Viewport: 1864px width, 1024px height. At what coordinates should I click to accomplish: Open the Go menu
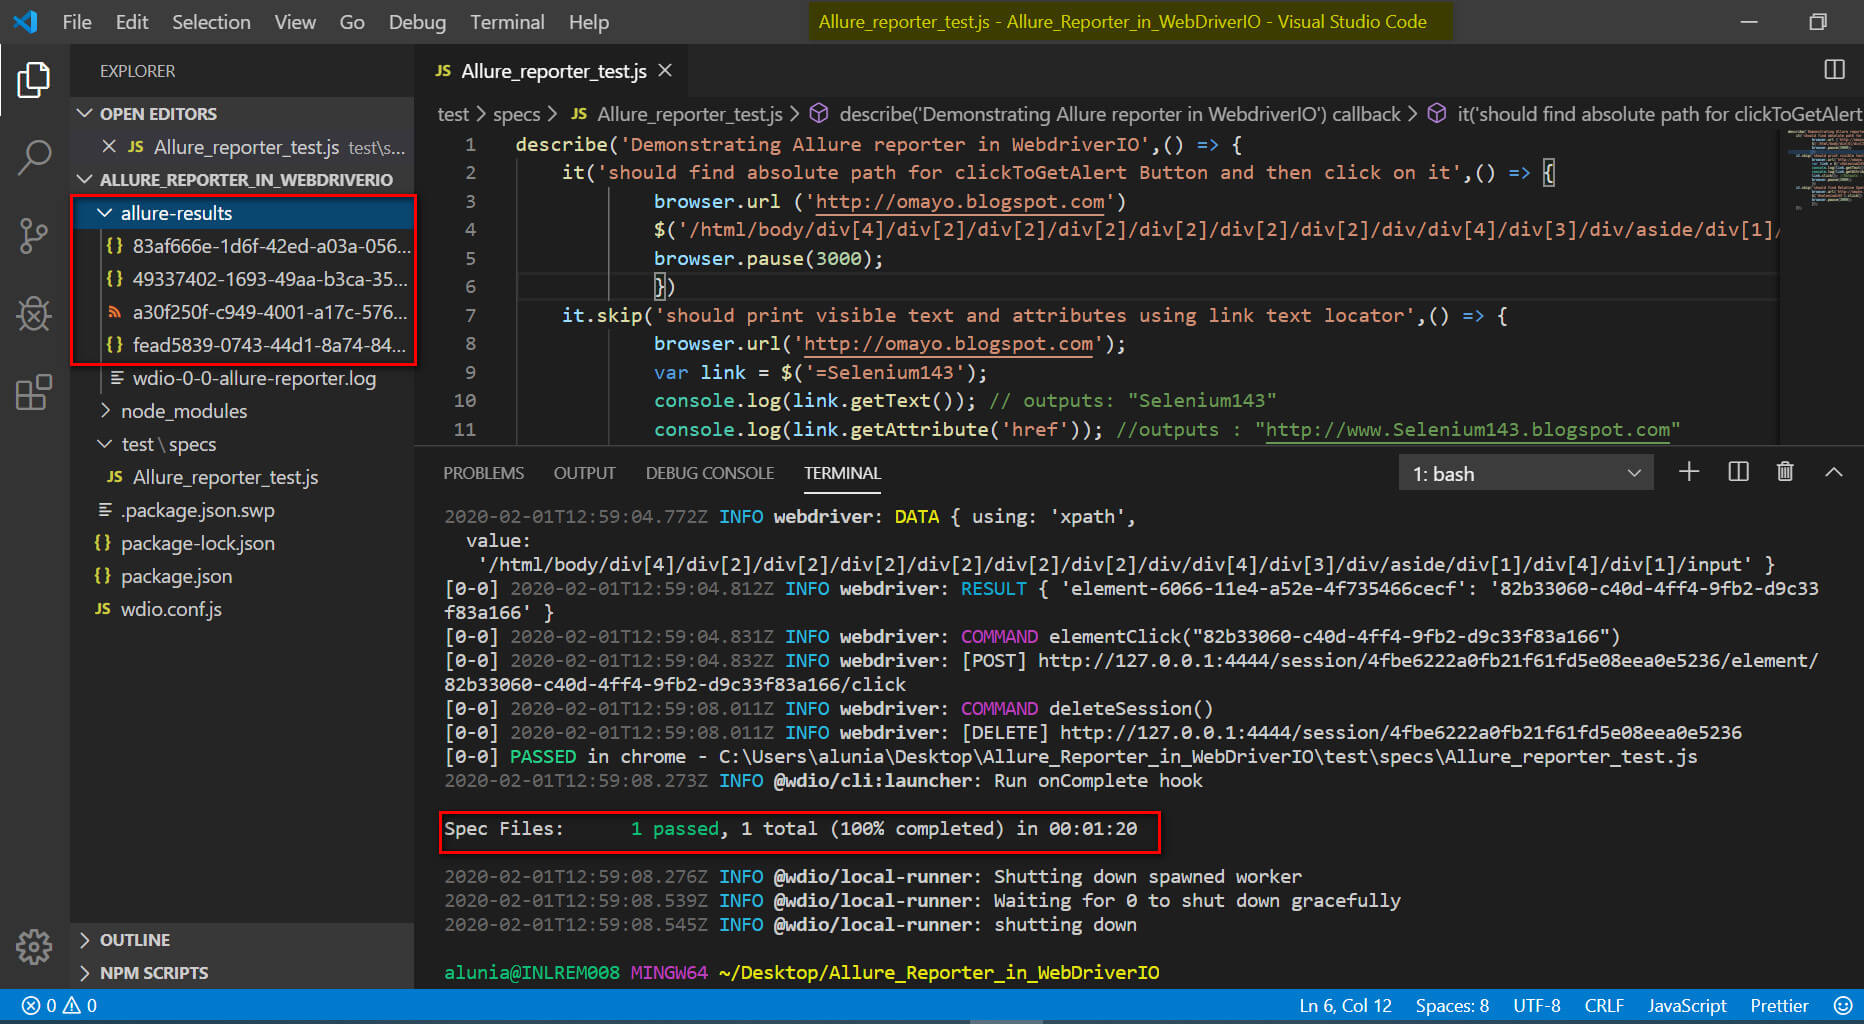352,22
